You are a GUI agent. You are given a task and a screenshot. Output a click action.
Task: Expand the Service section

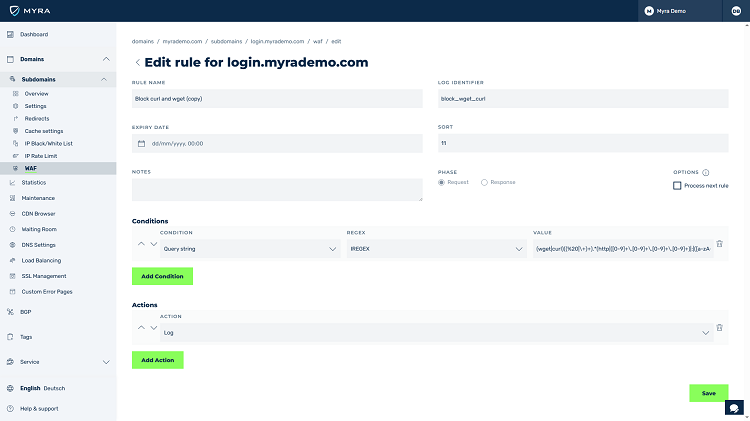pos(106,362)
